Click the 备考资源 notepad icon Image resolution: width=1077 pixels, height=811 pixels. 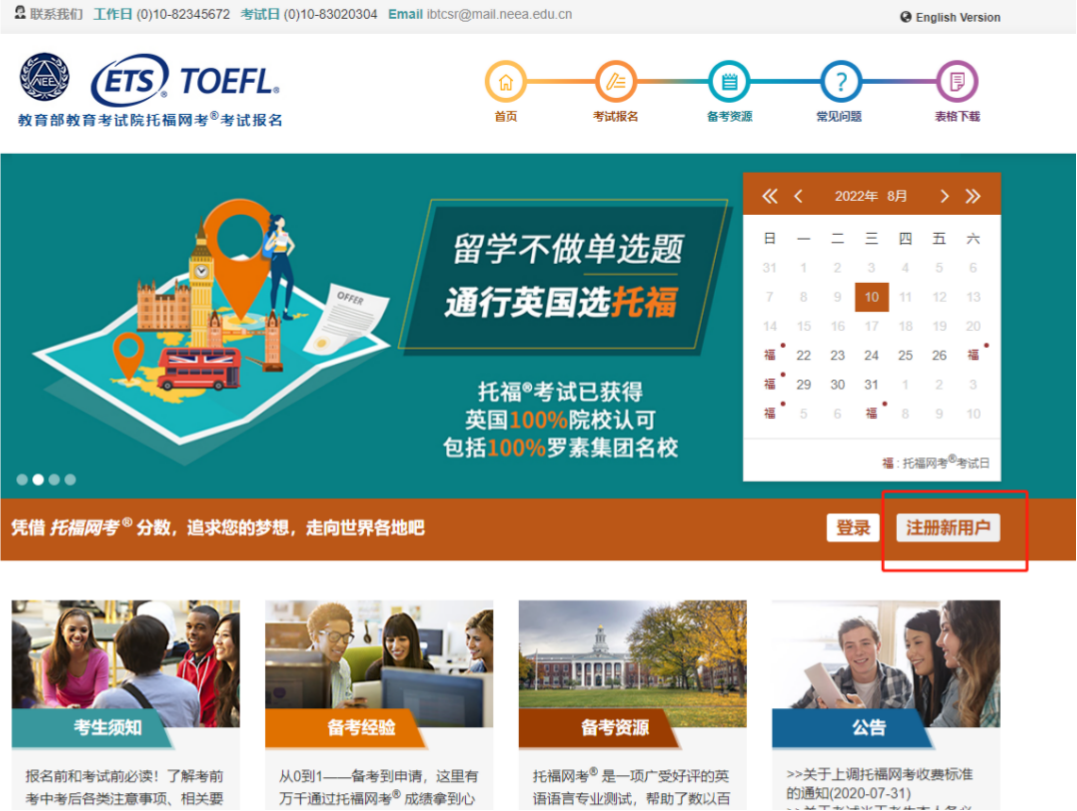click(729, 81)
